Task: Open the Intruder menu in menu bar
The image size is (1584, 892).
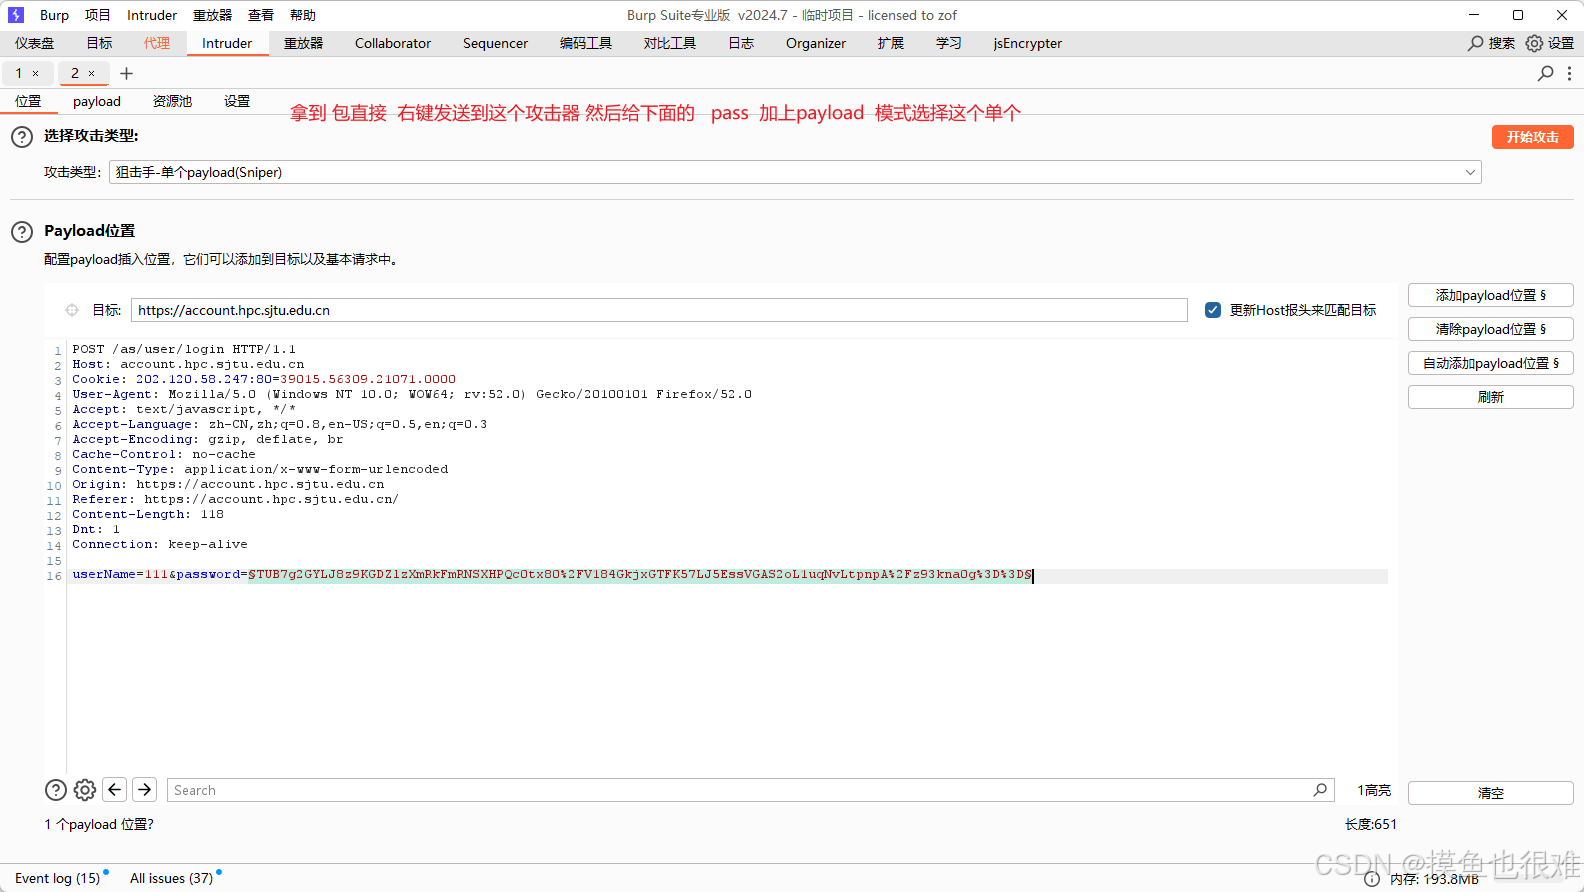Action: [x=152, y=15]
